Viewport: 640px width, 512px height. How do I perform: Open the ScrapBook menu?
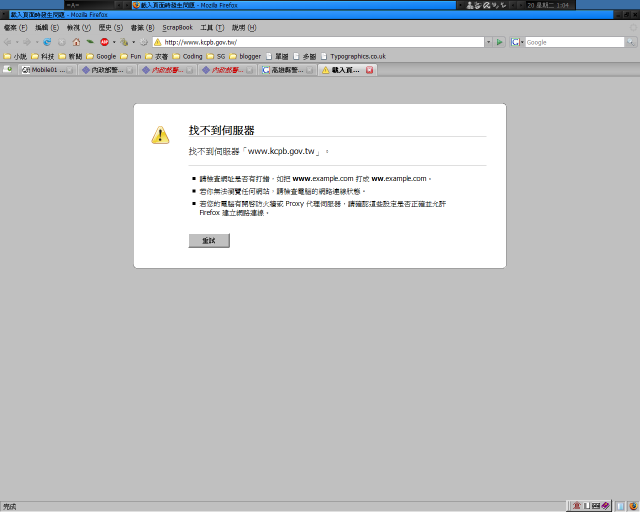coord(178,28)
